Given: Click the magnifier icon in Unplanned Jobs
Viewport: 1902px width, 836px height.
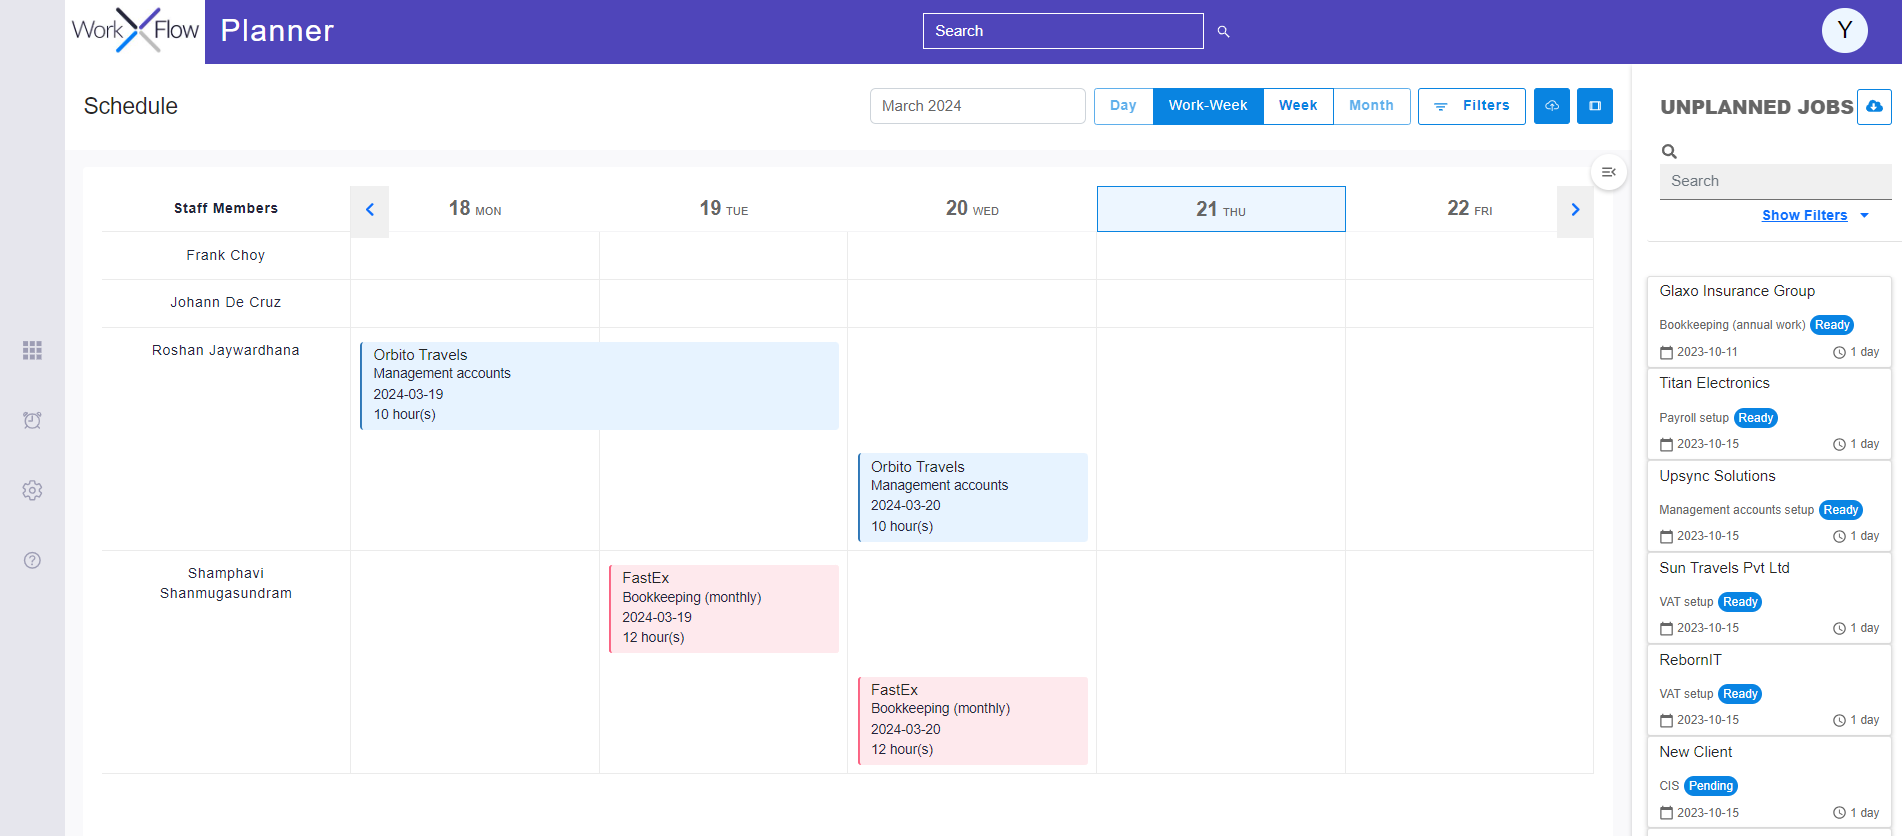Looking at the screenshot, I should coord(1669,151).
